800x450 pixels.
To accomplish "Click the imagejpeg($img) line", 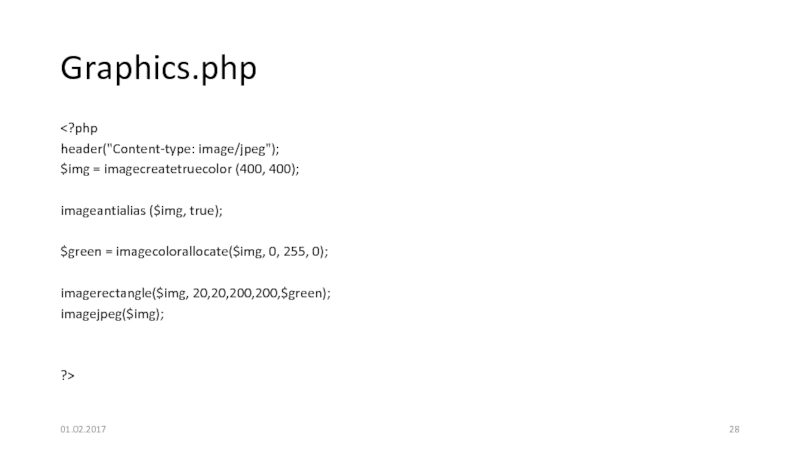I will tap(112, 314).
